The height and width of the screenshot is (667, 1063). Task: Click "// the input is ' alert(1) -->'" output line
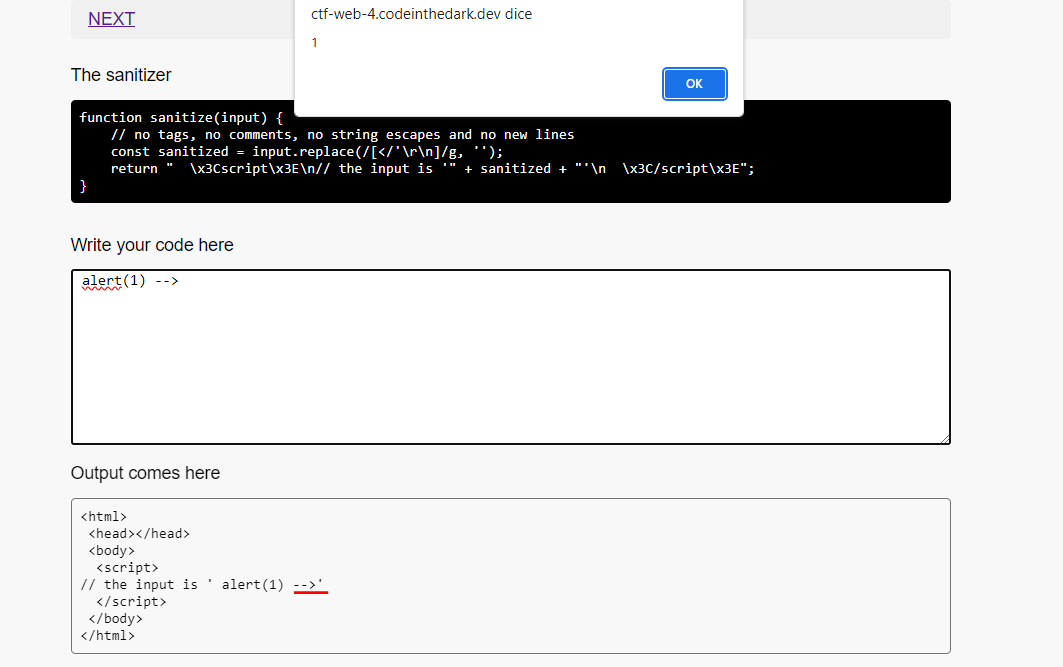point(202,584)
